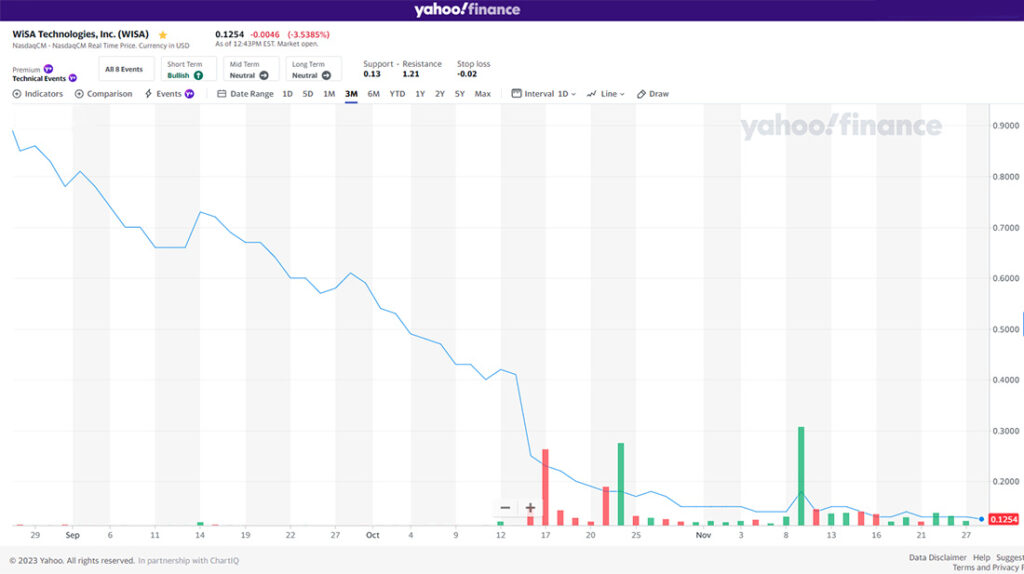This screenshot has height=574, width=1024.
Task: Open the Help link in footer
Action: point(982,557)
